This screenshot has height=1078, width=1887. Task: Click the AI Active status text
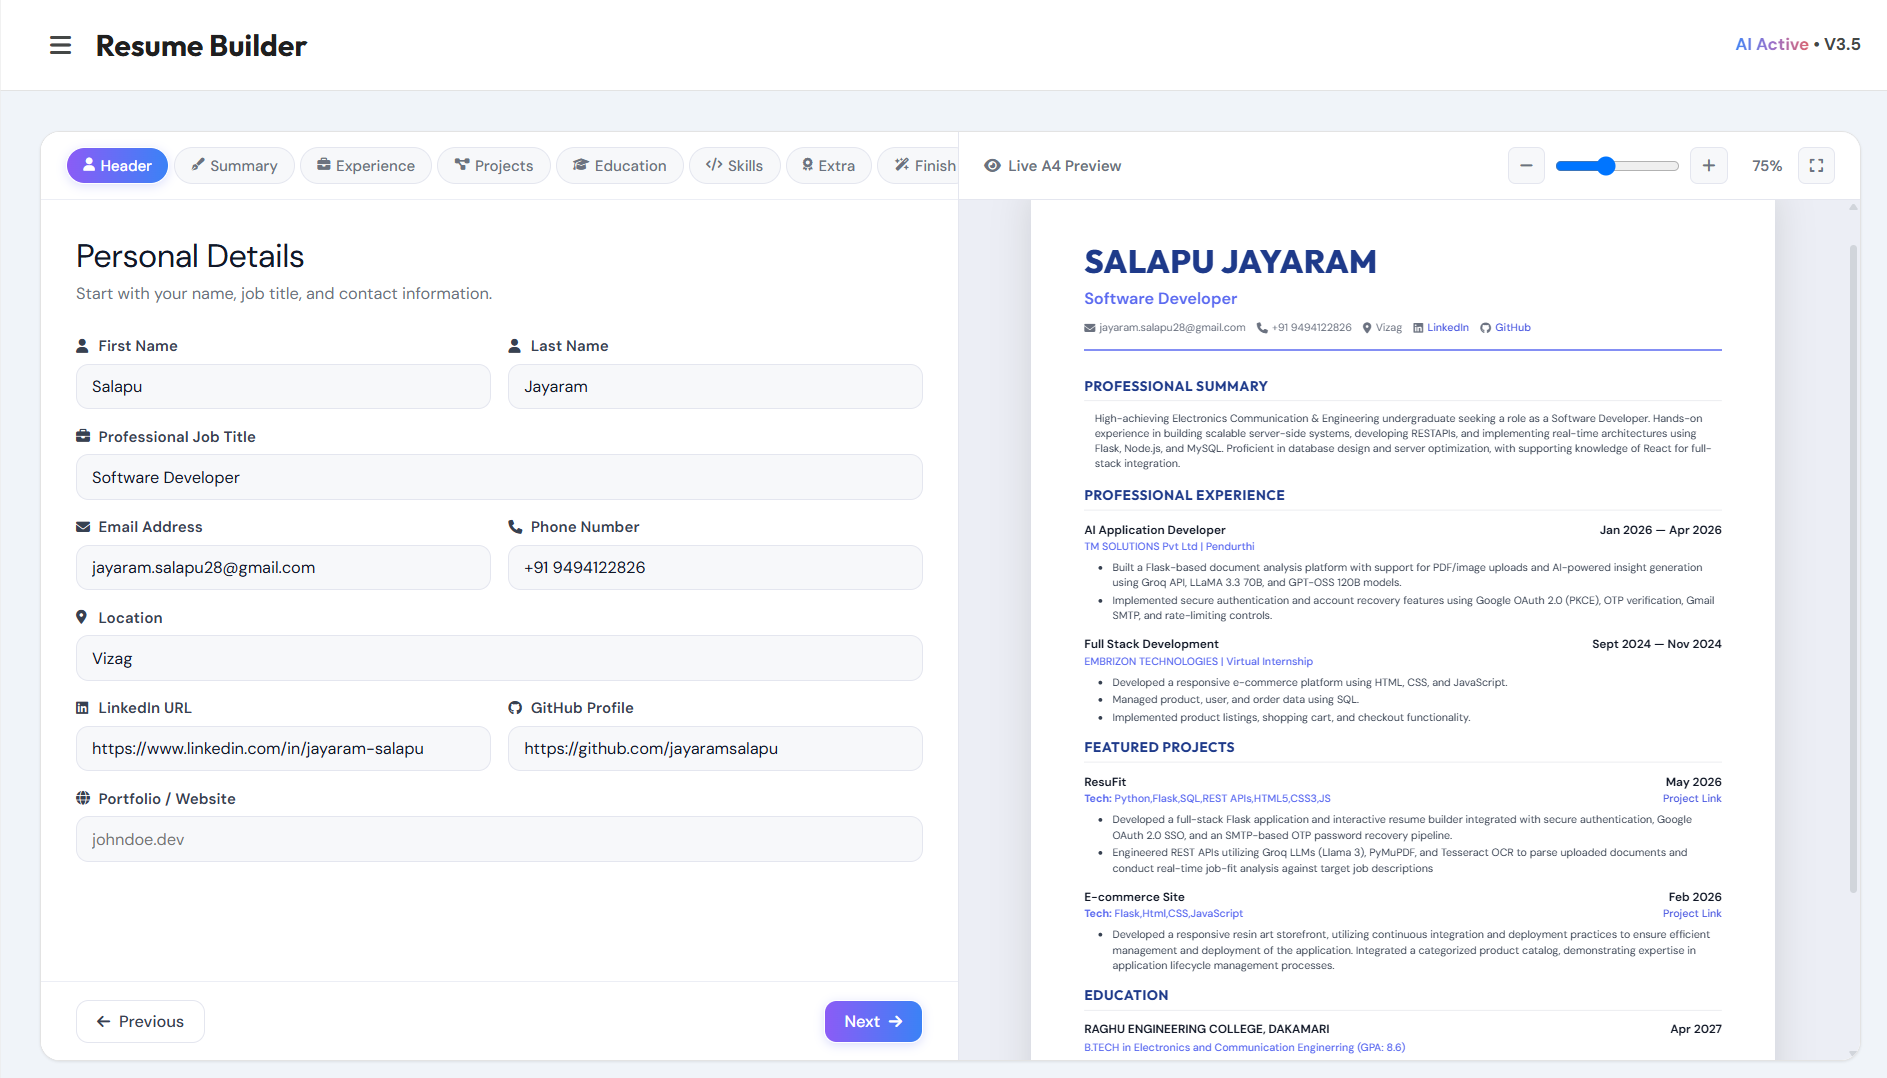click(x=1771, y=45)
